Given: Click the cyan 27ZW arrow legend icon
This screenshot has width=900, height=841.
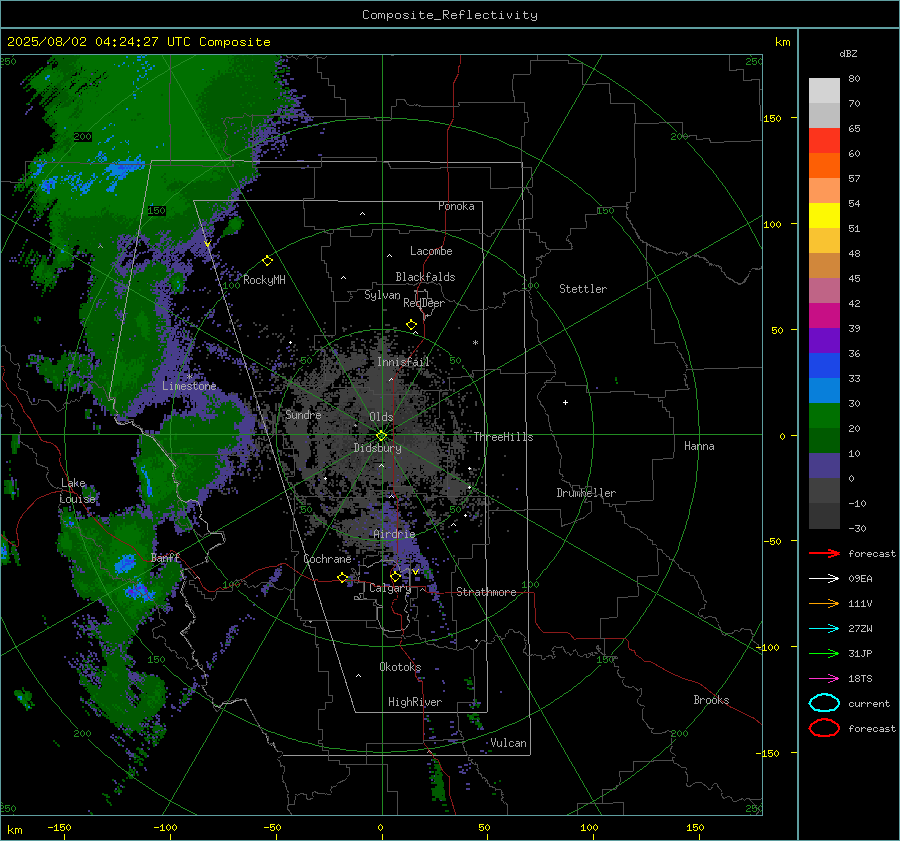Looking at the screenshot, I should (824, 629).
